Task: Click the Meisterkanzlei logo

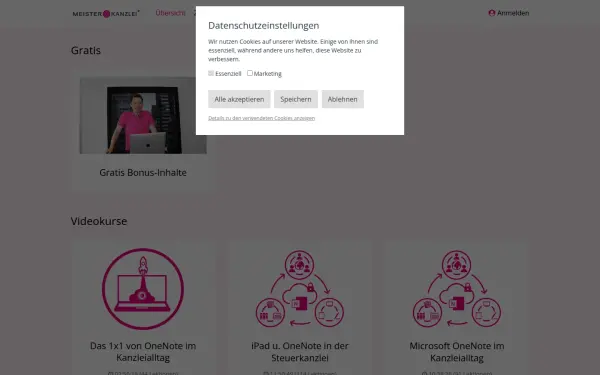Action: tap(106, 14)
